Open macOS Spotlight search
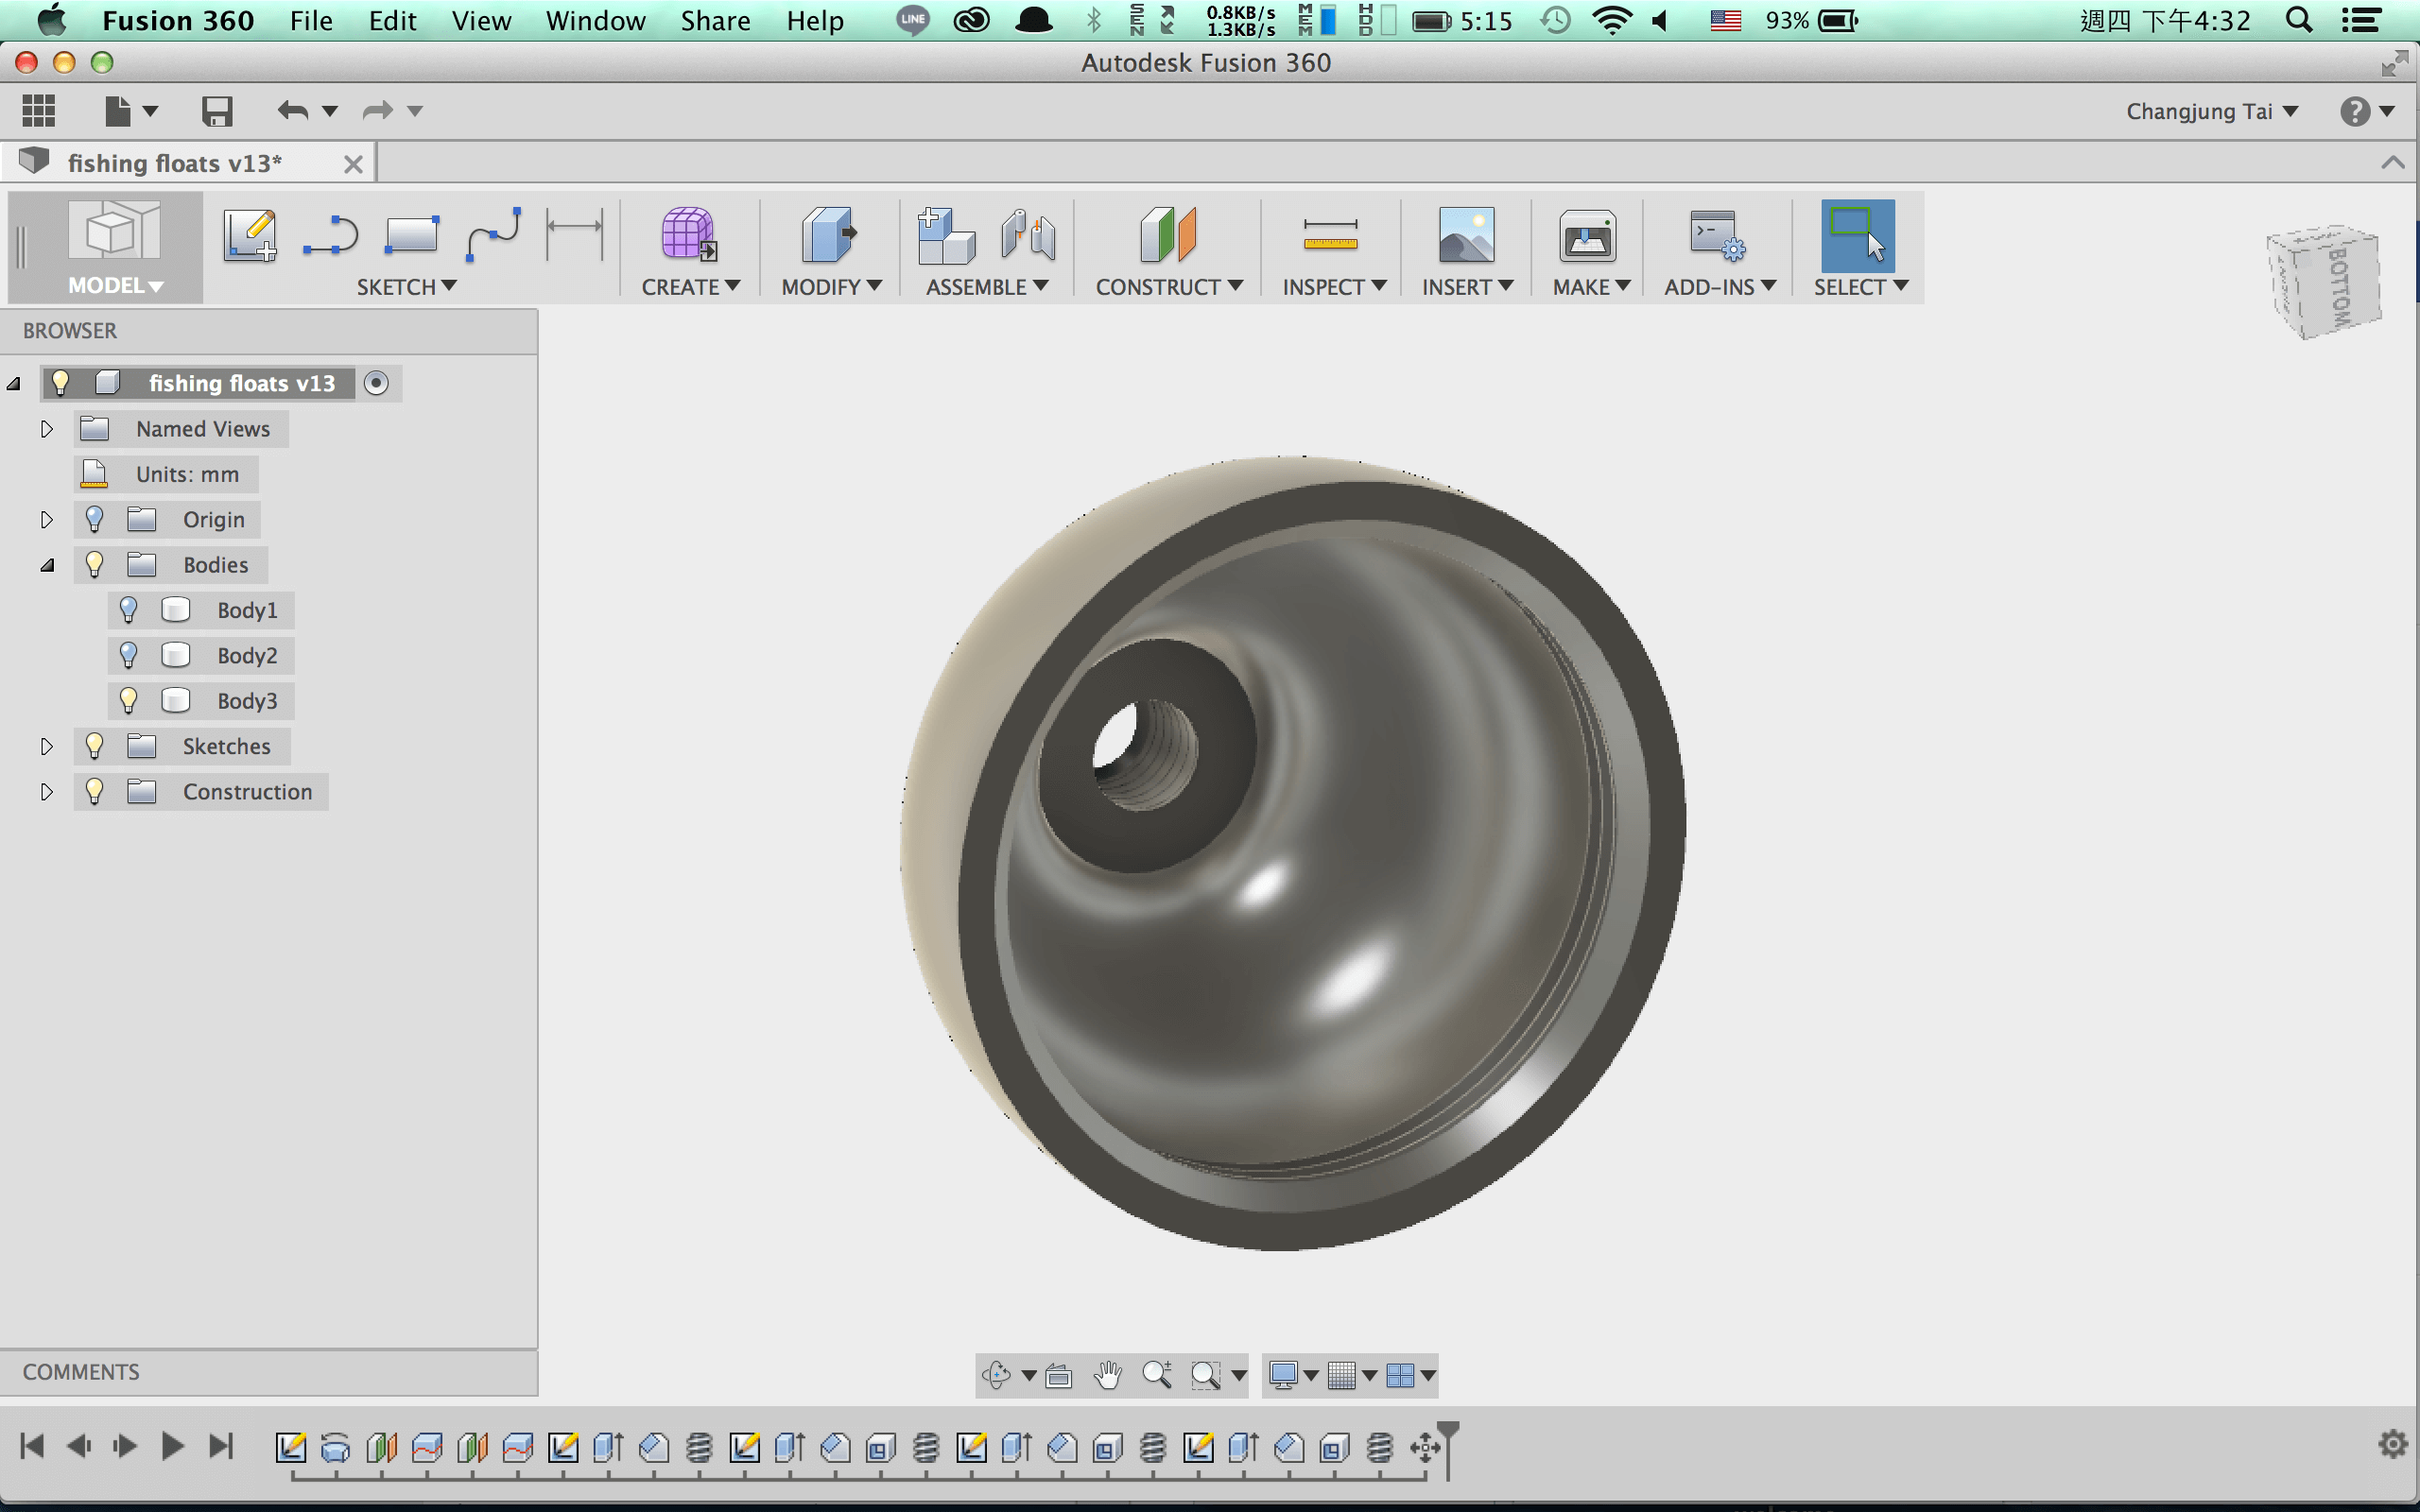The width and height of the screenshot is (2420, 1512). tap(2299, 20)
